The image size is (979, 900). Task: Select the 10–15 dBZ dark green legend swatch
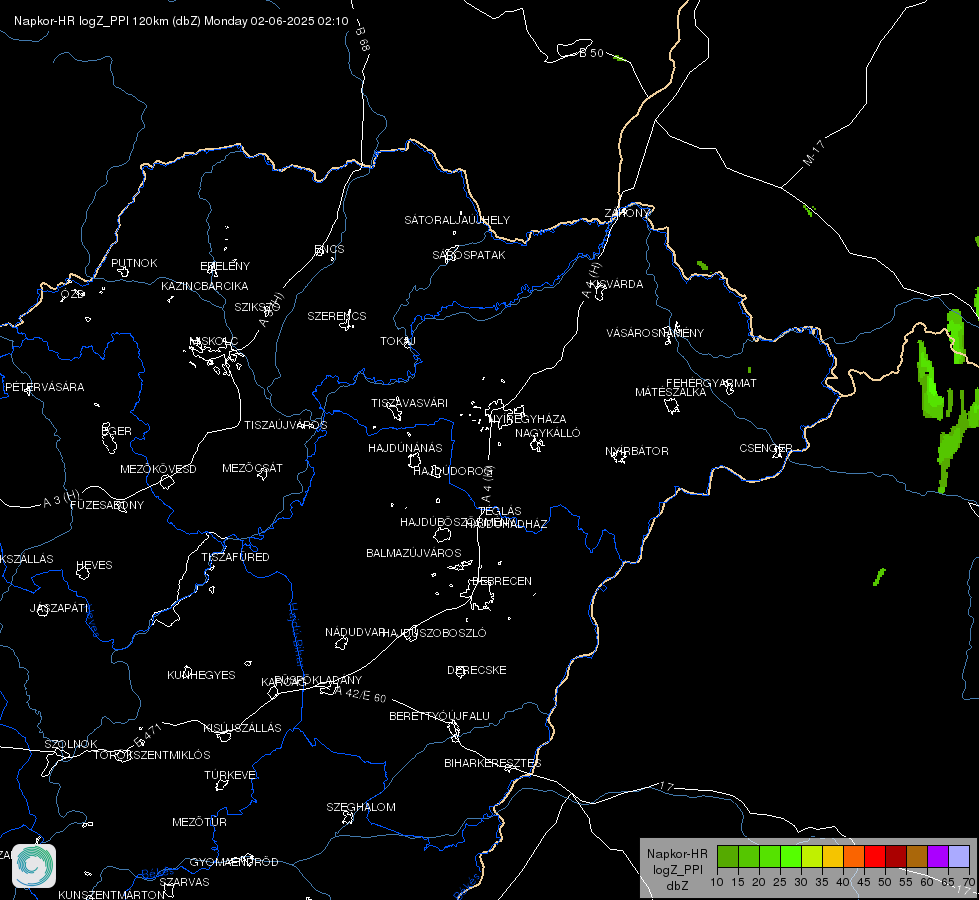(727, 856)
